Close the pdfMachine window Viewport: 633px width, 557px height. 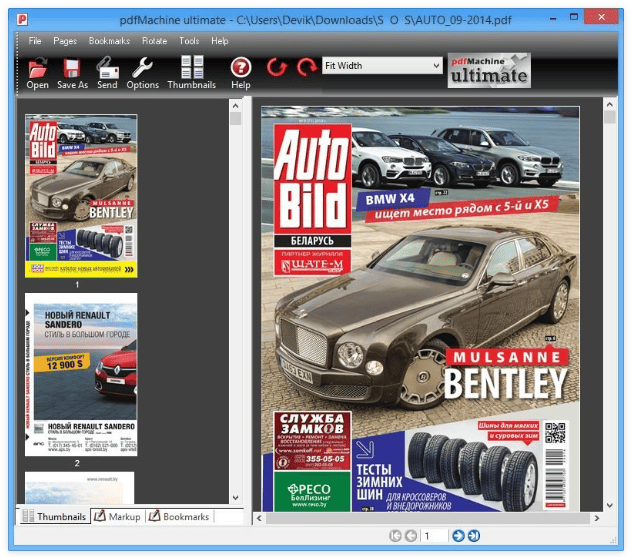(602, 17)
